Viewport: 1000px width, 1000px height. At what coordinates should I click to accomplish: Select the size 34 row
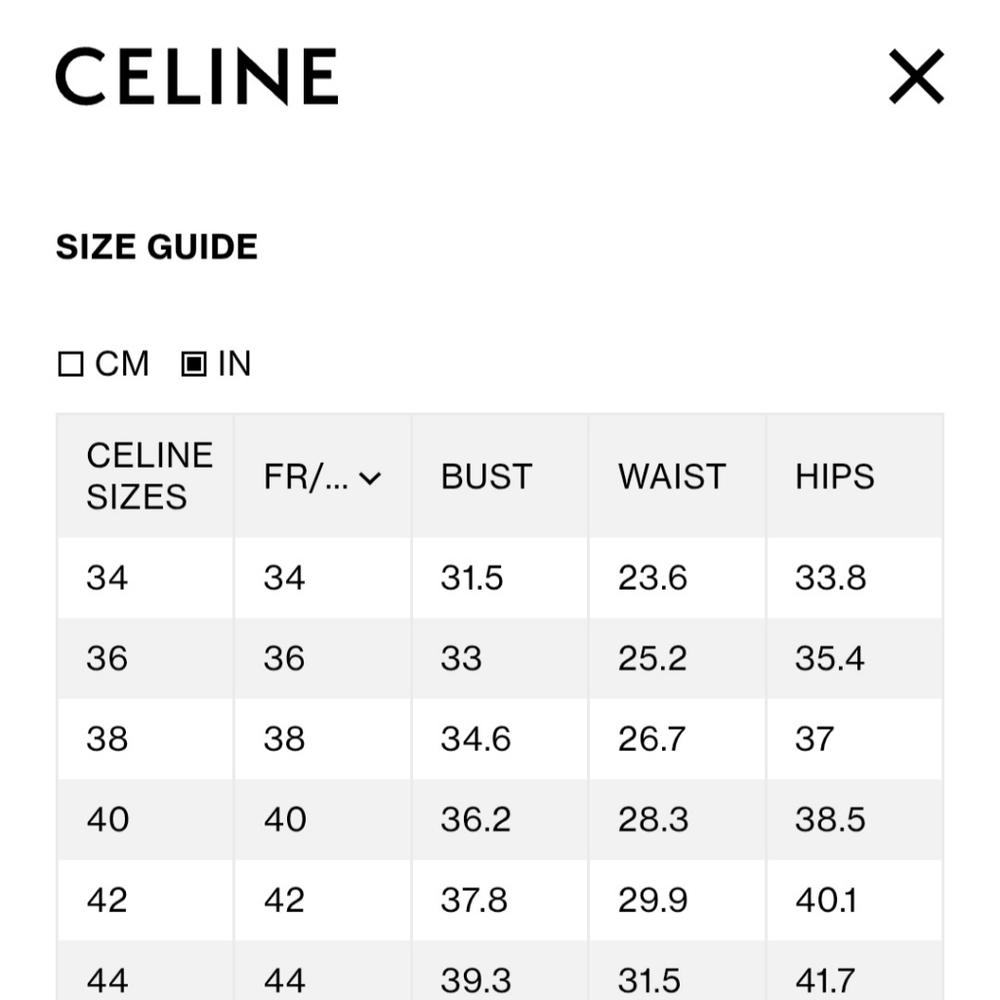(x=107, y=578)
